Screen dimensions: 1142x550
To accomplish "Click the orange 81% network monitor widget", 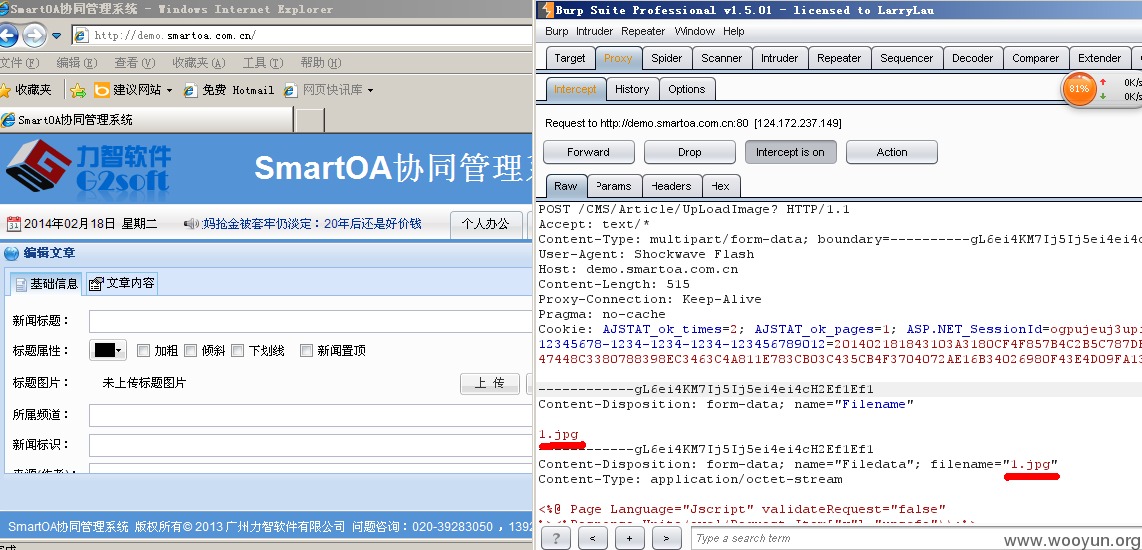I will (x=1079, y=89).
